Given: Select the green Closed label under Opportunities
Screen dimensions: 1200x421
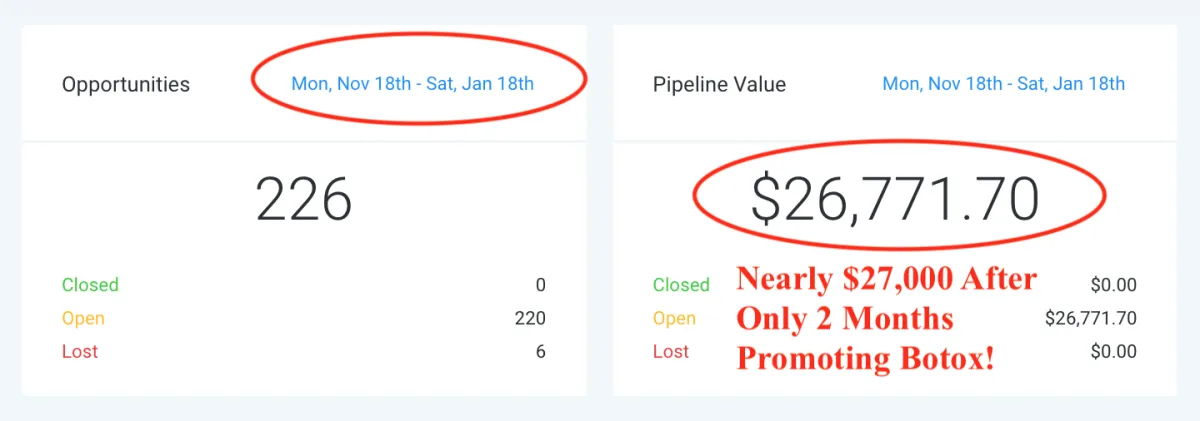Looking at the screenshot, I should 90,285.
